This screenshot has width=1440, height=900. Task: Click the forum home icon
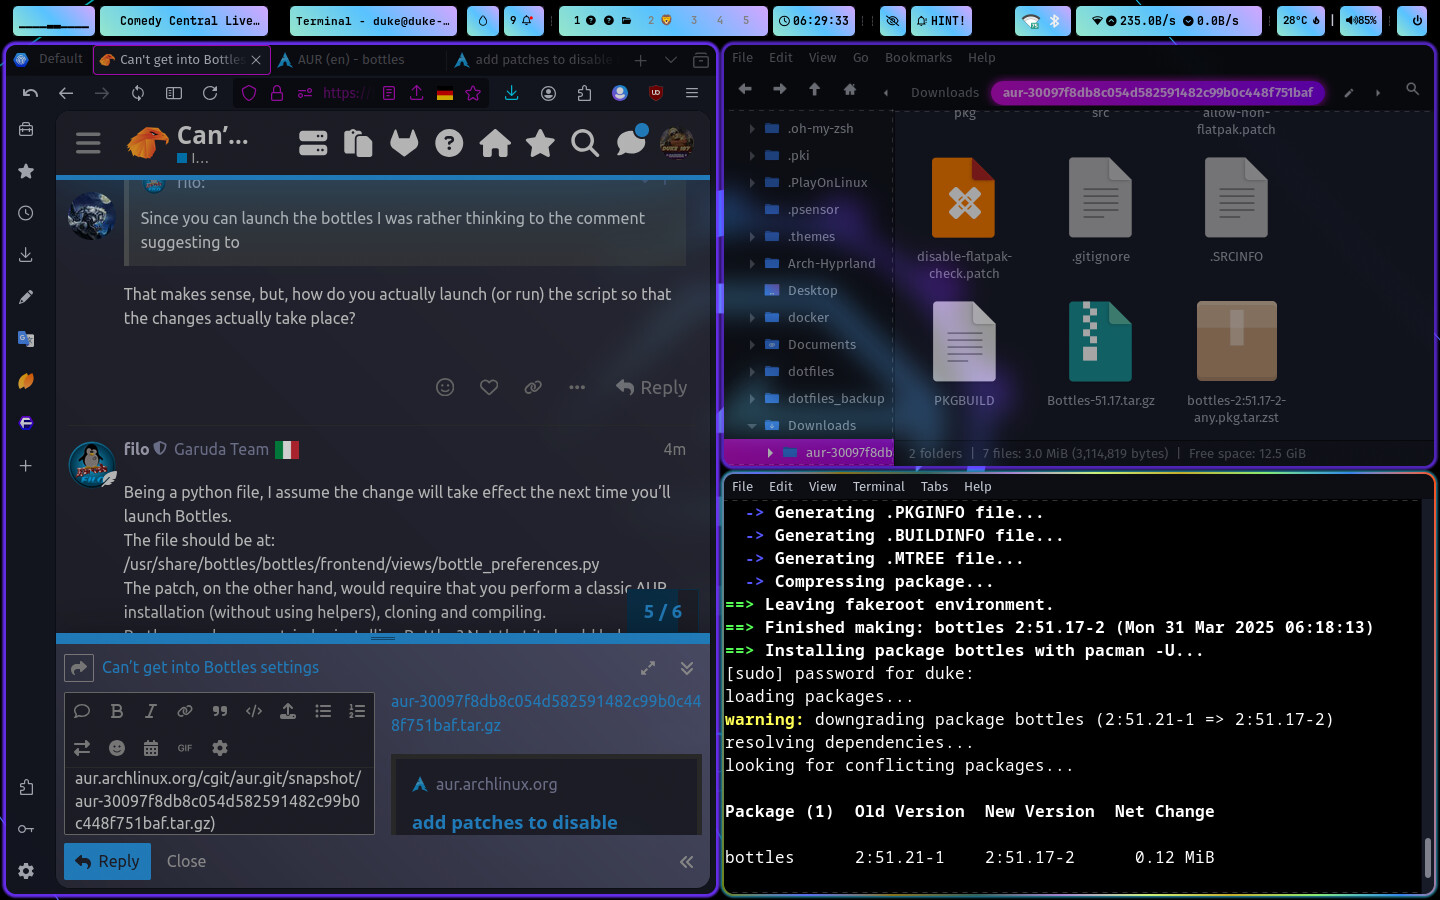point(495,143)
